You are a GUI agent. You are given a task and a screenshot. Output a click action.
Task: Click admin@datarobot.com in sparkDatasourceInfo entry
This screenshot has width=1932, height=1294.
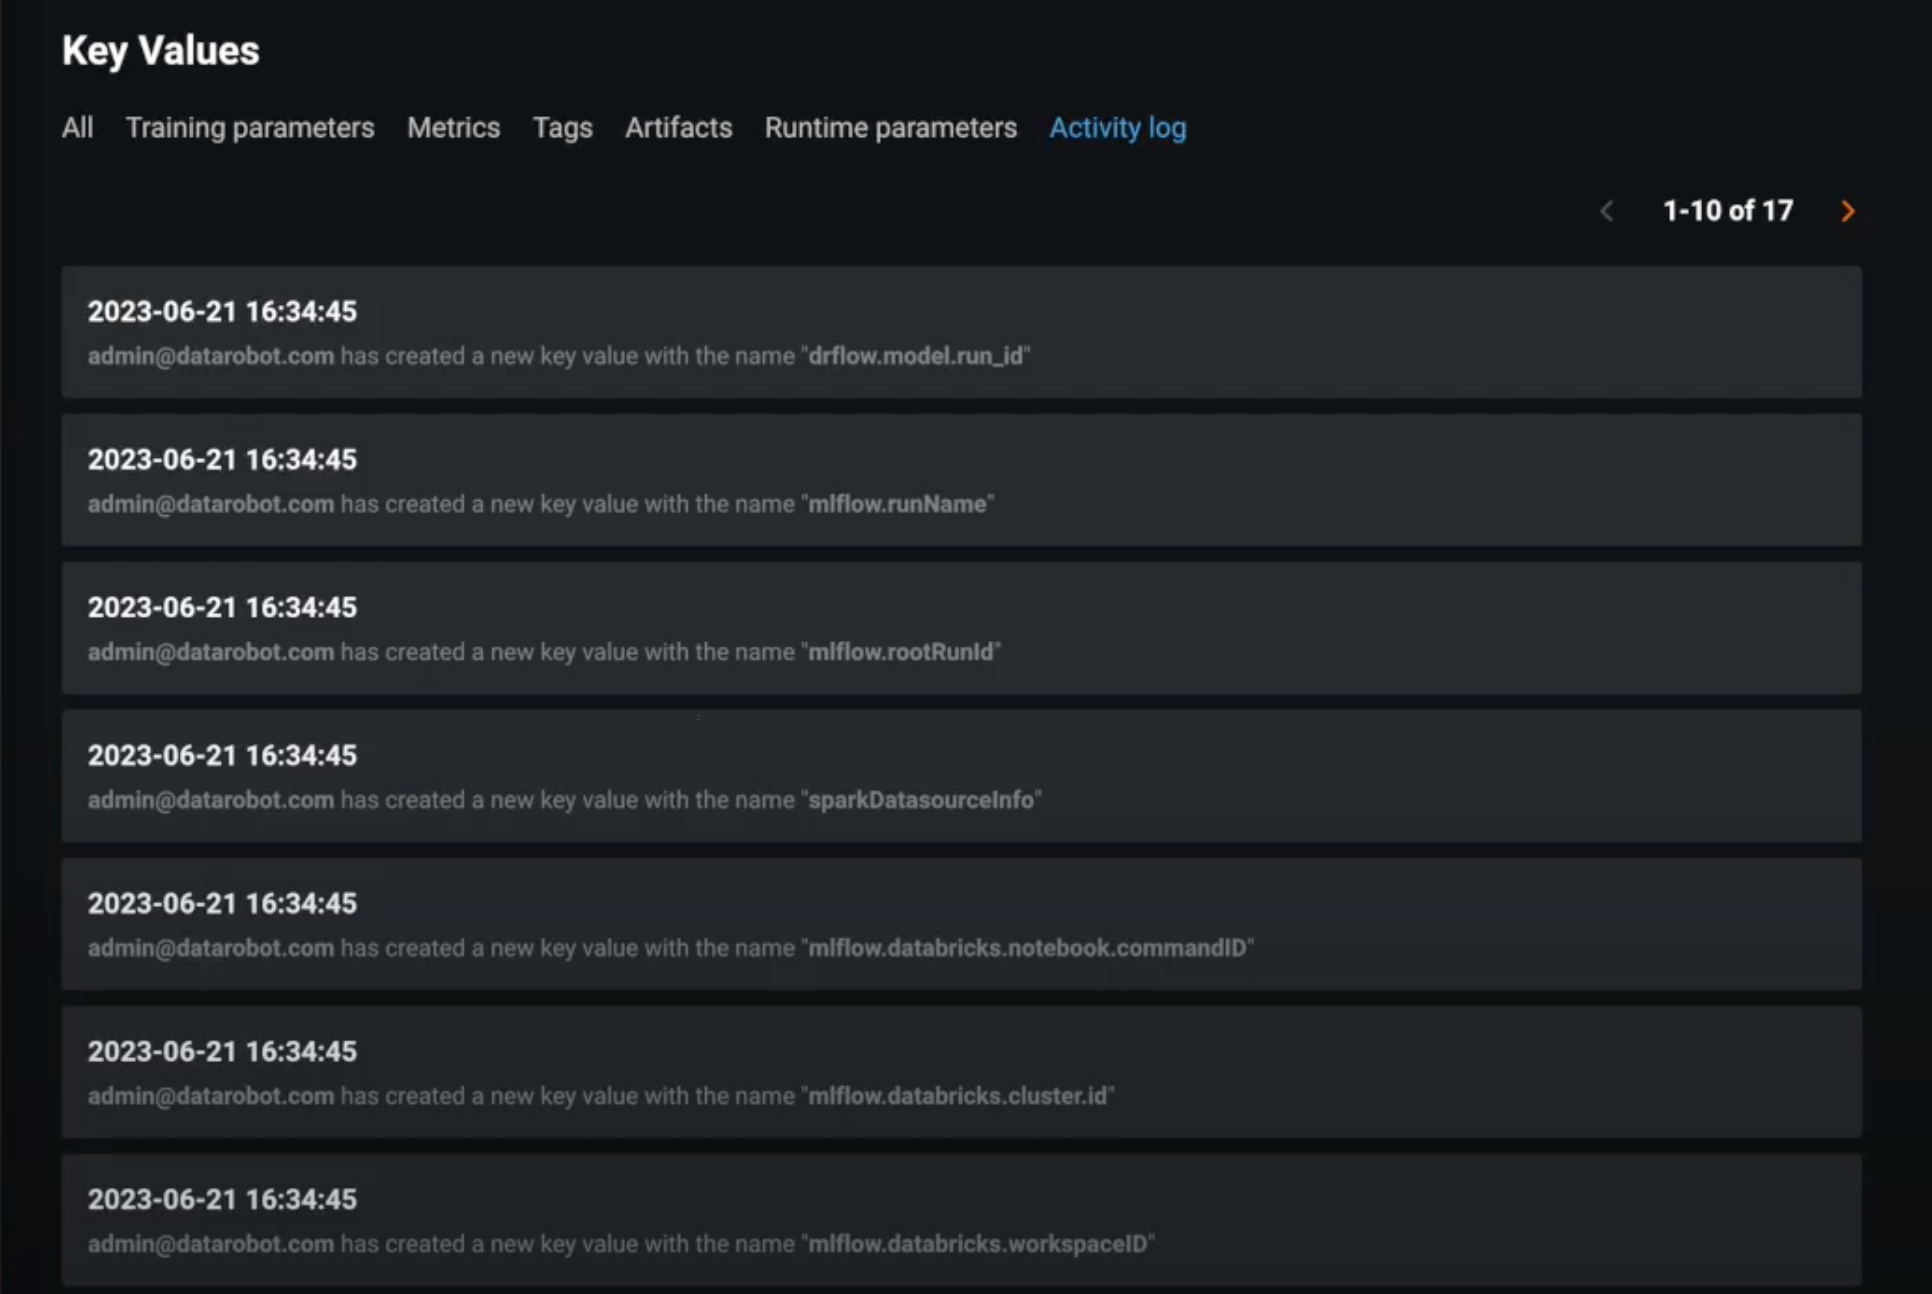[x=210, y=800]
